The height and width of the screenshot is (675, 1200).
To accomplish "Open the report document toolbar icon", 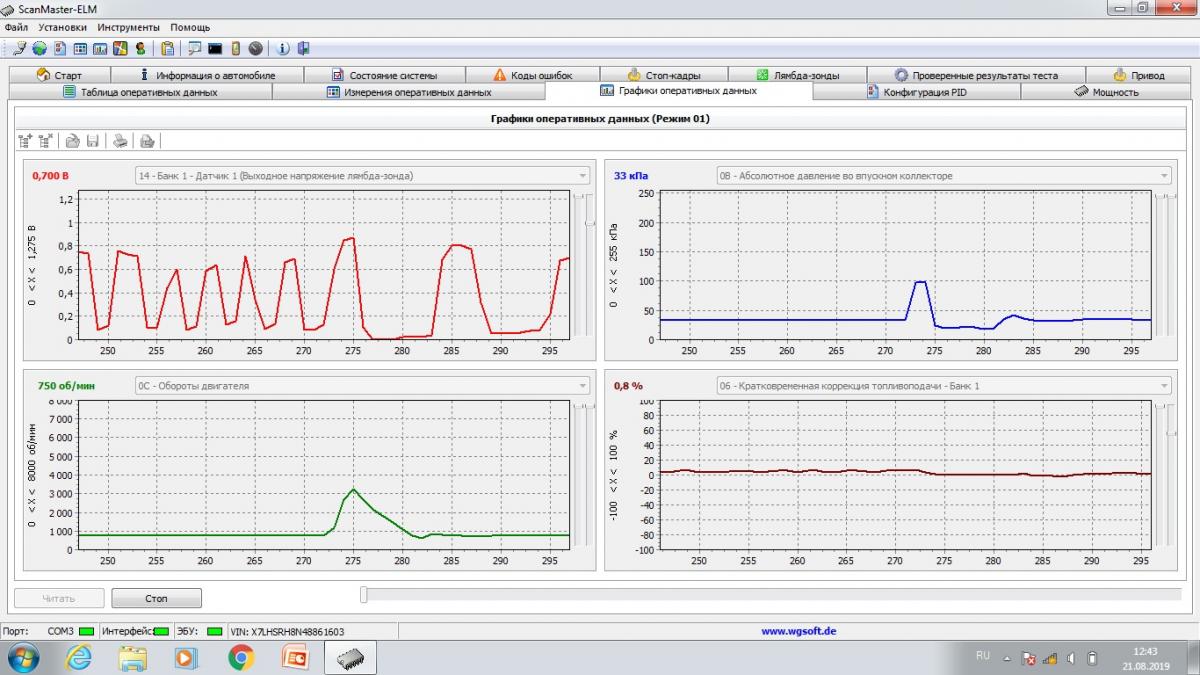I will (x=60, y=48).
